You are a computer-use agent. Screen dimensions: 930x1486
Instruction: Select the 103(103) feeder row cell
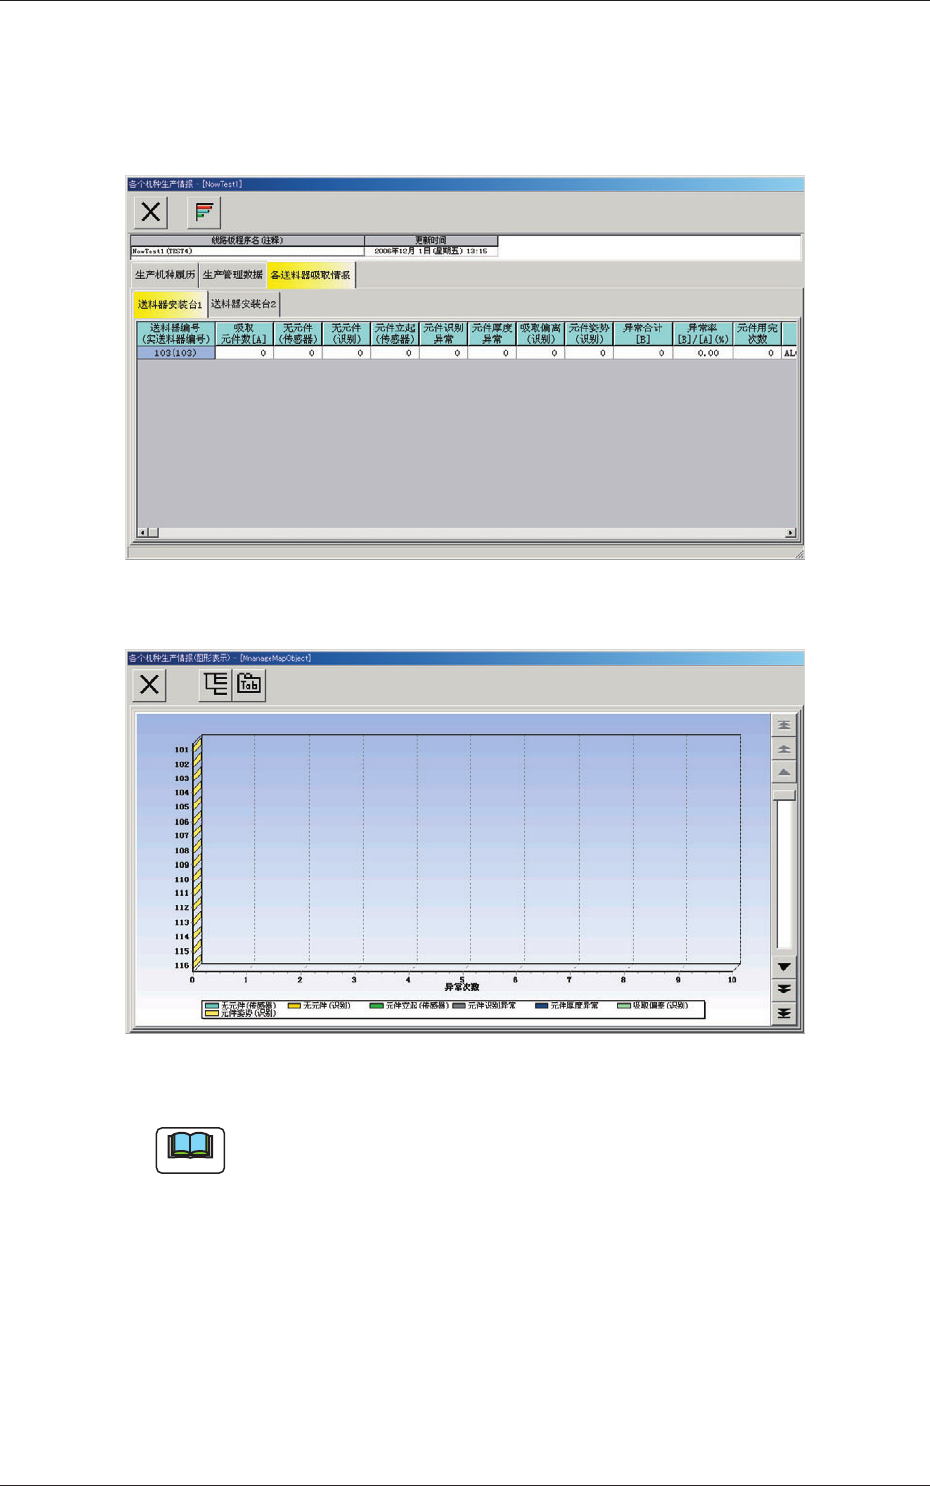176,353
